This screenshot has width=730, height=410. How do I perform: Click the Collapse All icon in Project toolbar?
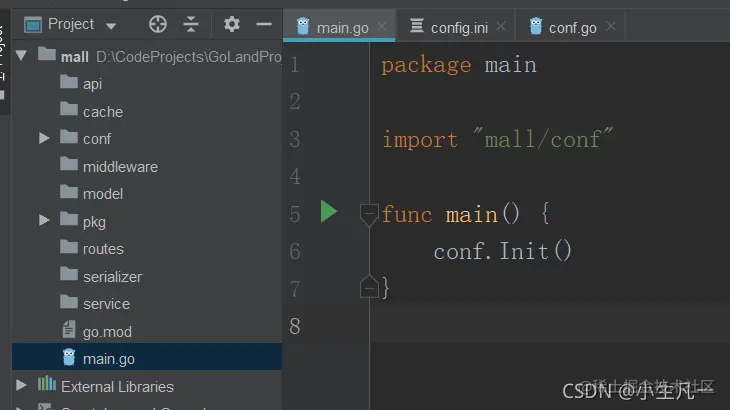(x=191, y=24)
